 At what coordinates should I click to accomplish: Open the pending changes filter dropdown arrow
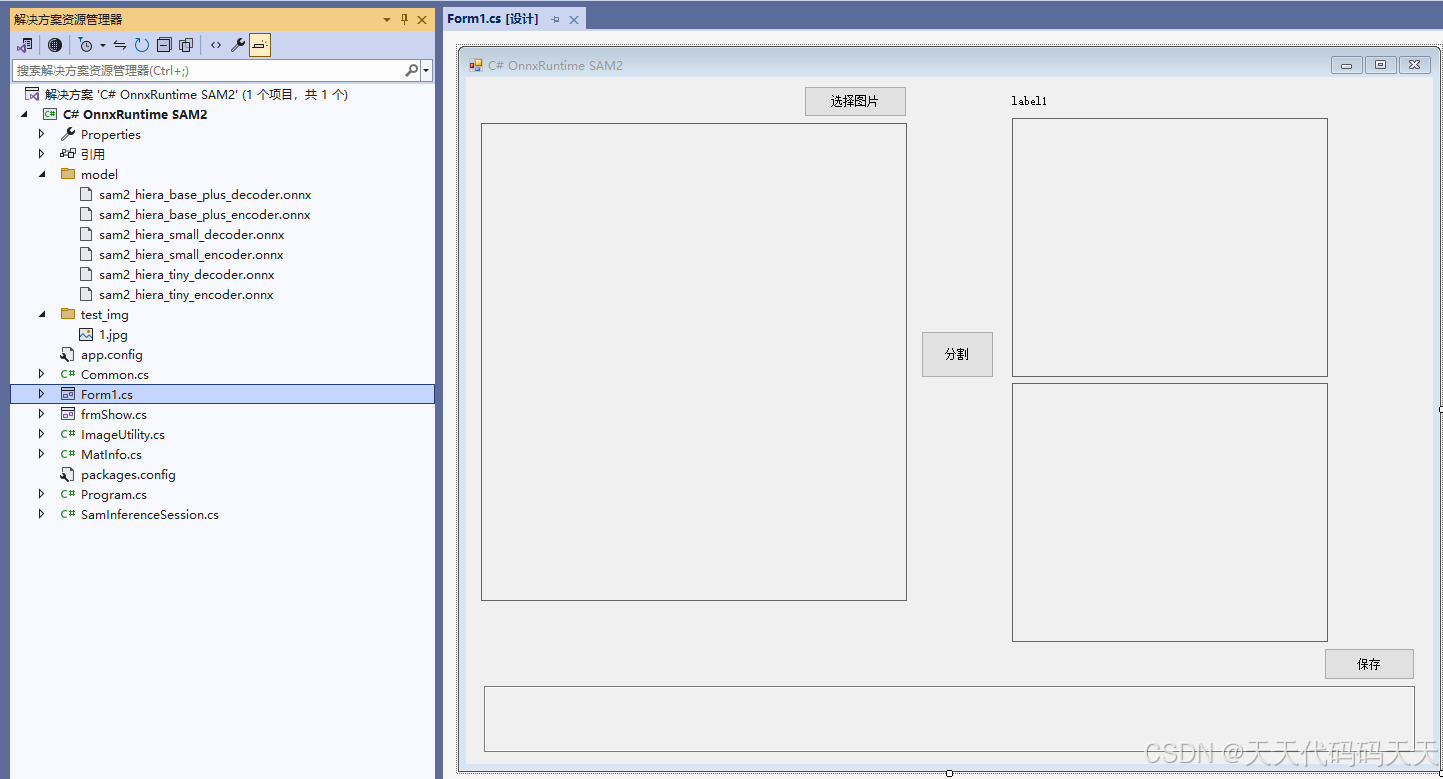(x=102, y=45)
